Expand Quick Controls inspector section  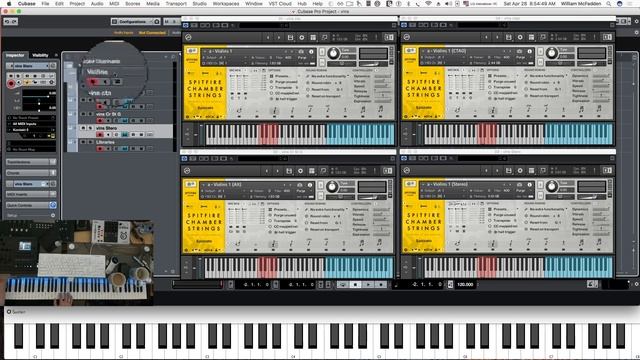pyautogui.click(x=31, y=205)
